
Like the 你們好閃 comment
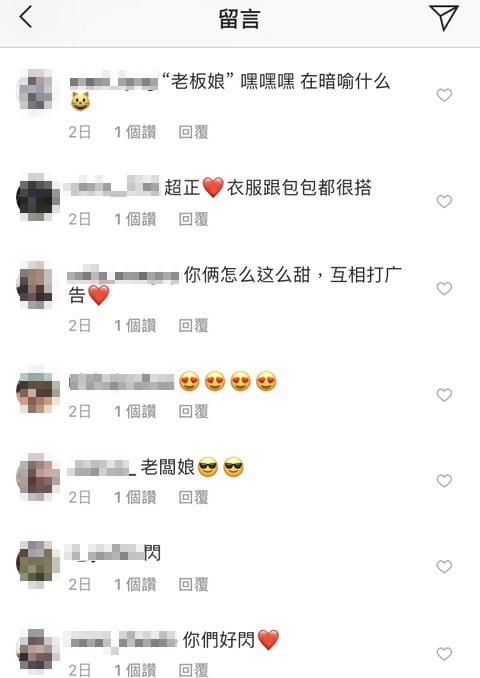[x=444, y=654]
